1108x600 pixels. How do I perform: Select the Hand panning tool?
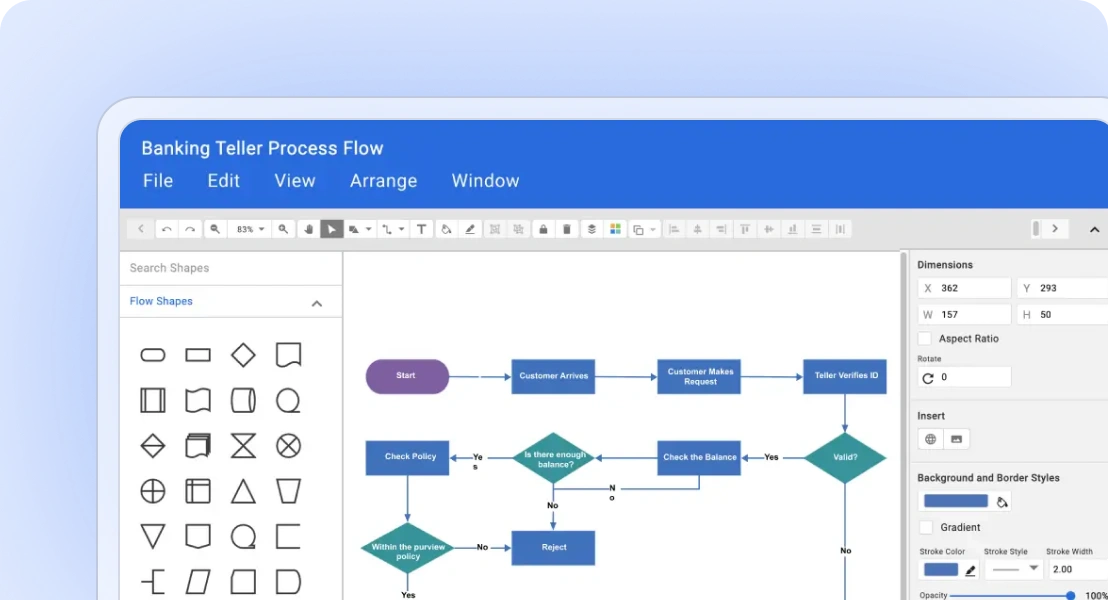coord(310,229)
